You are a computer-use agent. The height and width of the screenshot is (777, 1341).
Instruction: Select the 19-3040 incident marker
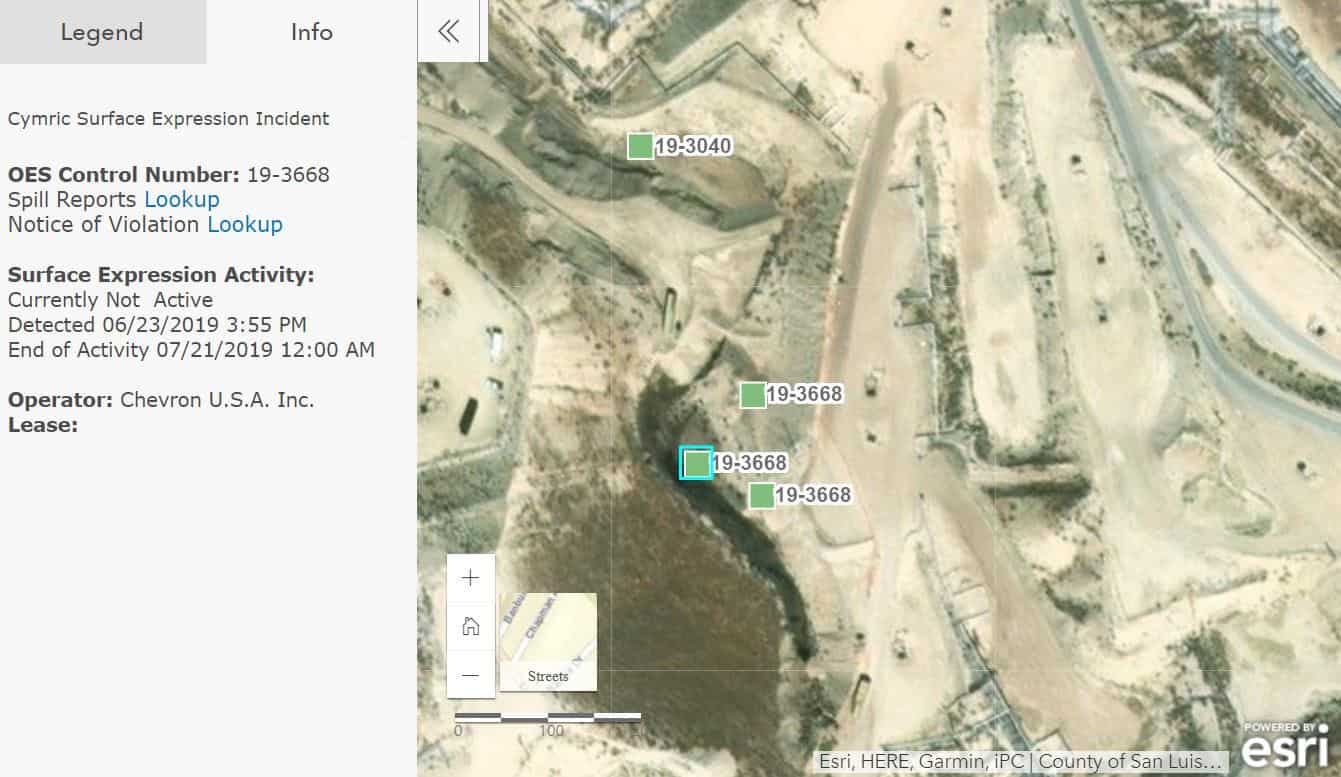click(x=641, y=145)
